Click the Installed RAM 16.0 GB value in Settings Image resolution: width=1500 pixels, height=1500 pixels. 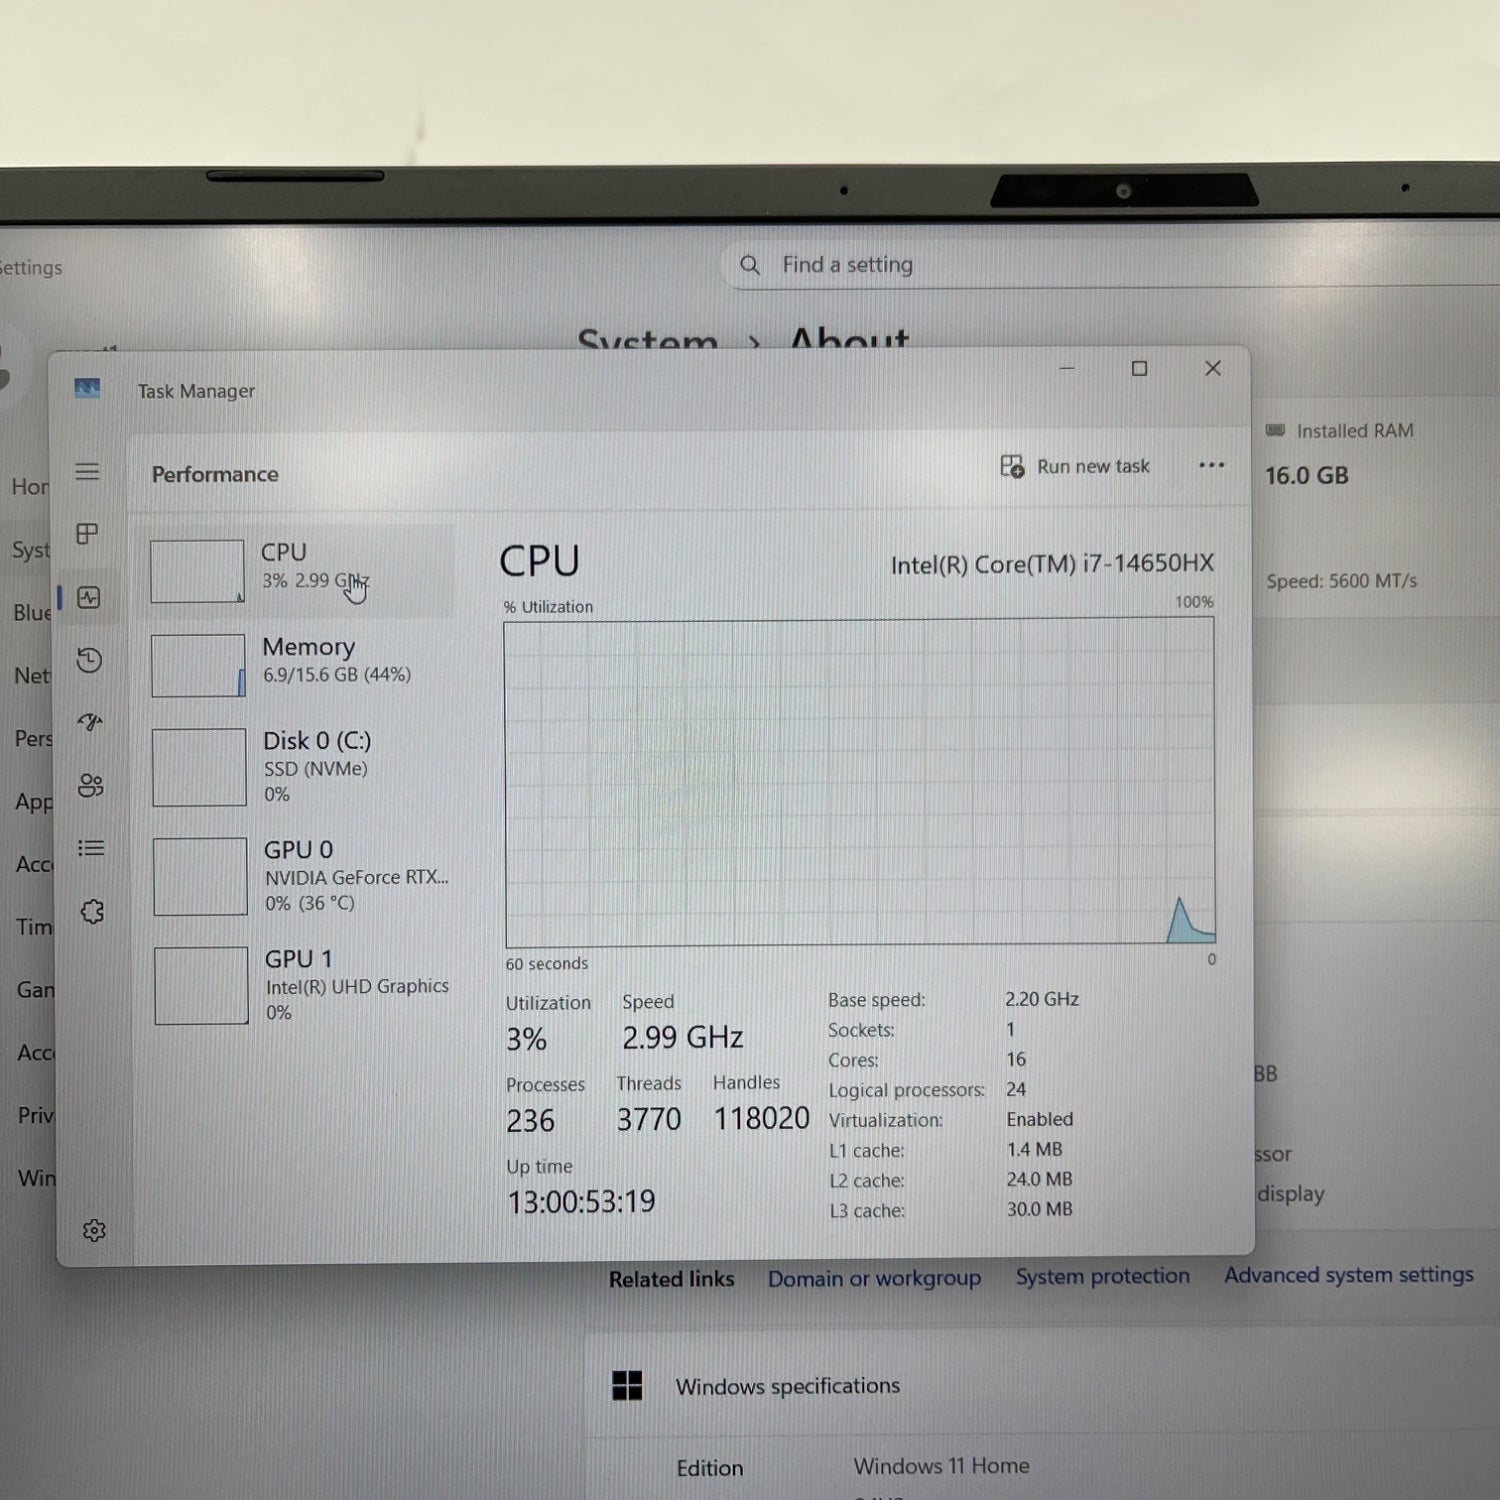[x=1307, y=476]
